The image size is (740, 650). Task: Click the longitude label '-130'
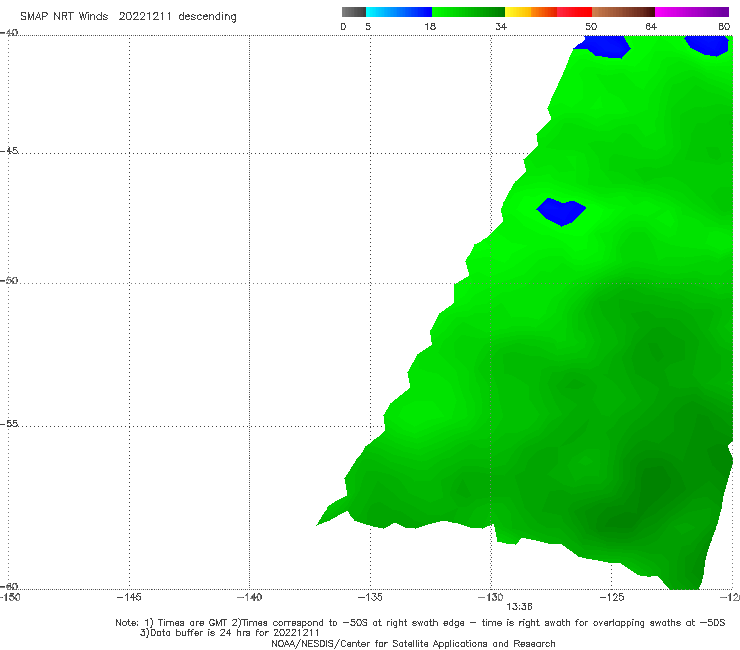[491, 597]
